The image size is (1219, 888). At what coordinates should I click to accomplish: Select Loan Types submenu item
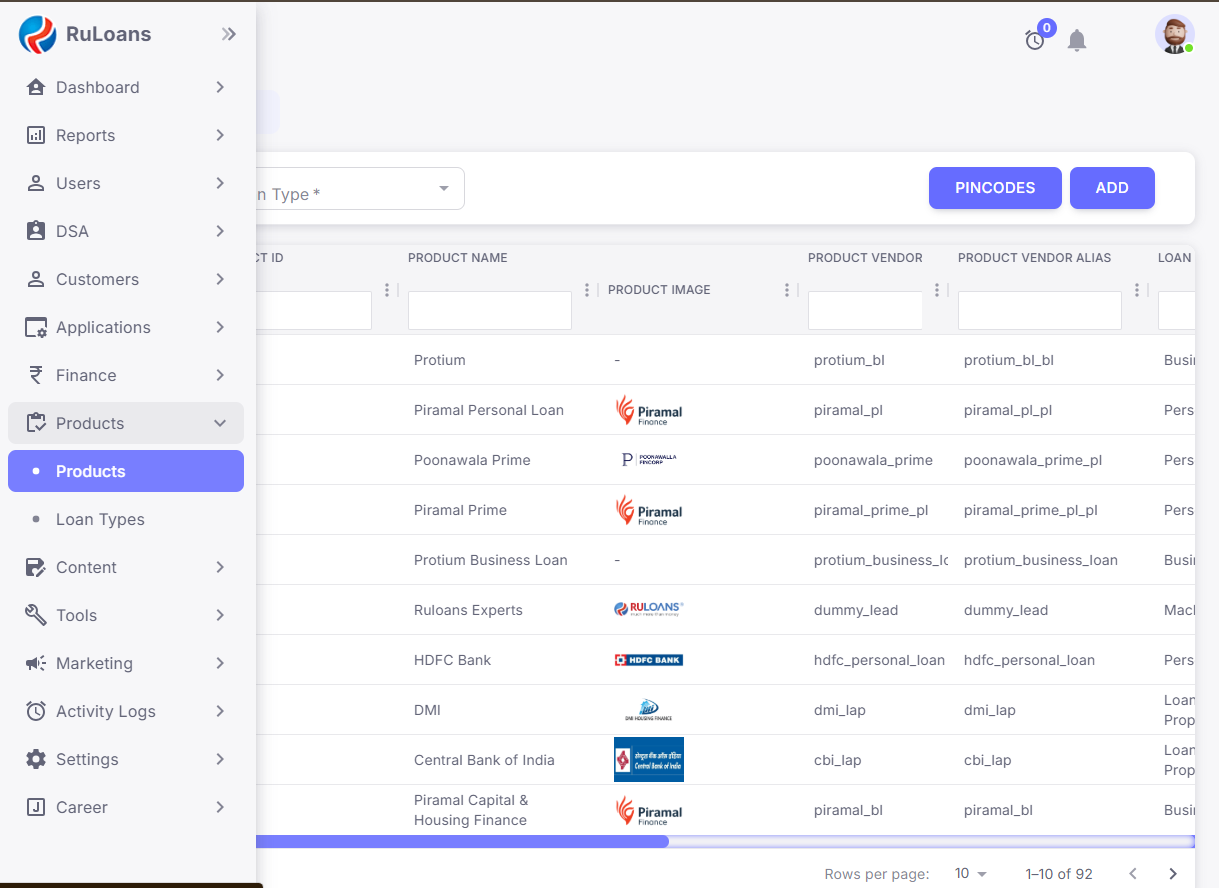100,519
